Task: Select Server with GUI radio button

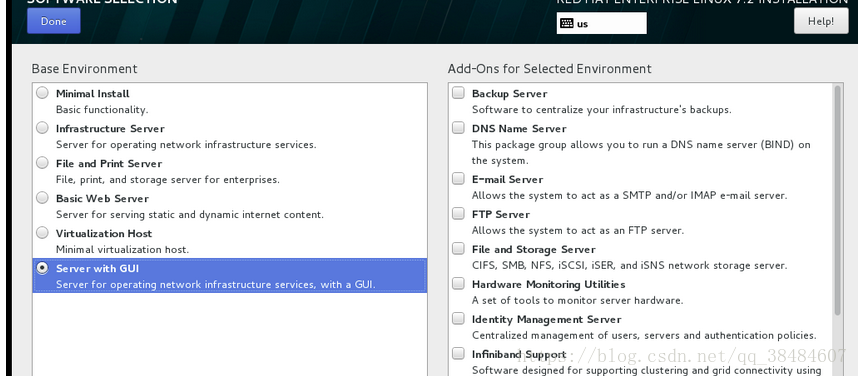Action: 42,268
